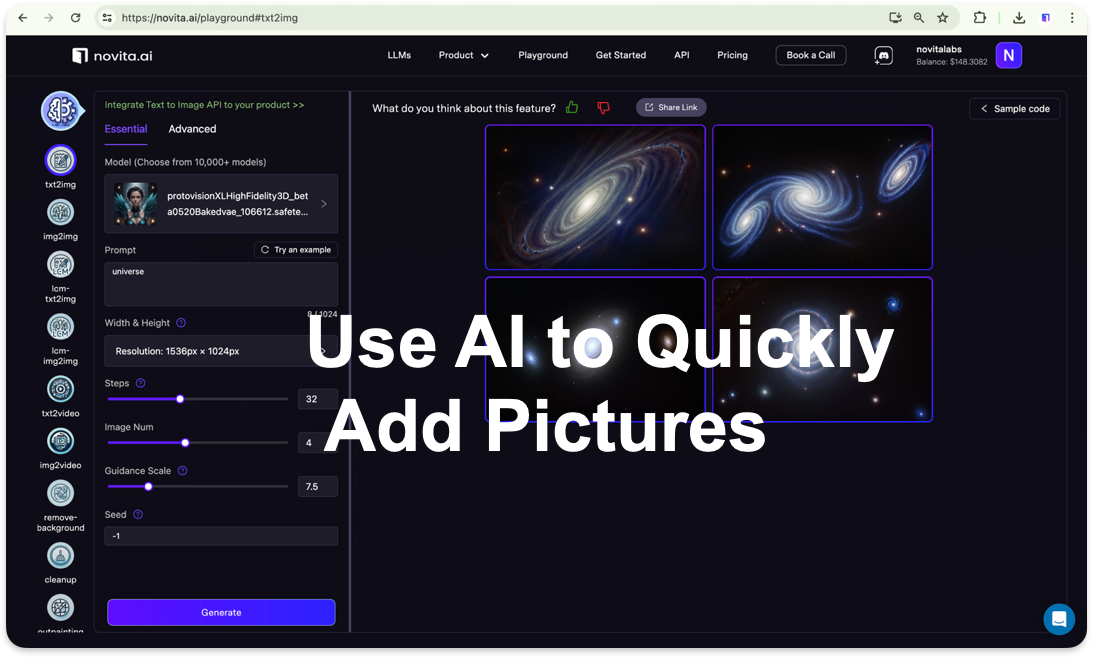
Task: Open the txt2img tool in sidebar
Action: 61,160
